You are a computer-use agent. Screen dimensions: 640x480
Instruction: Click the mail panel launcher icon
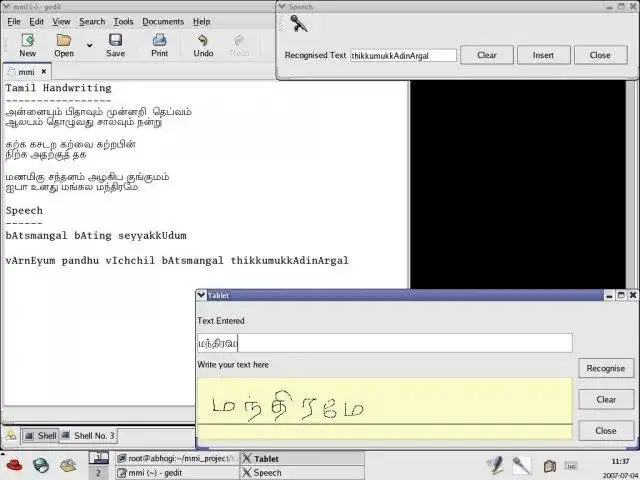[x=68, y=465]
